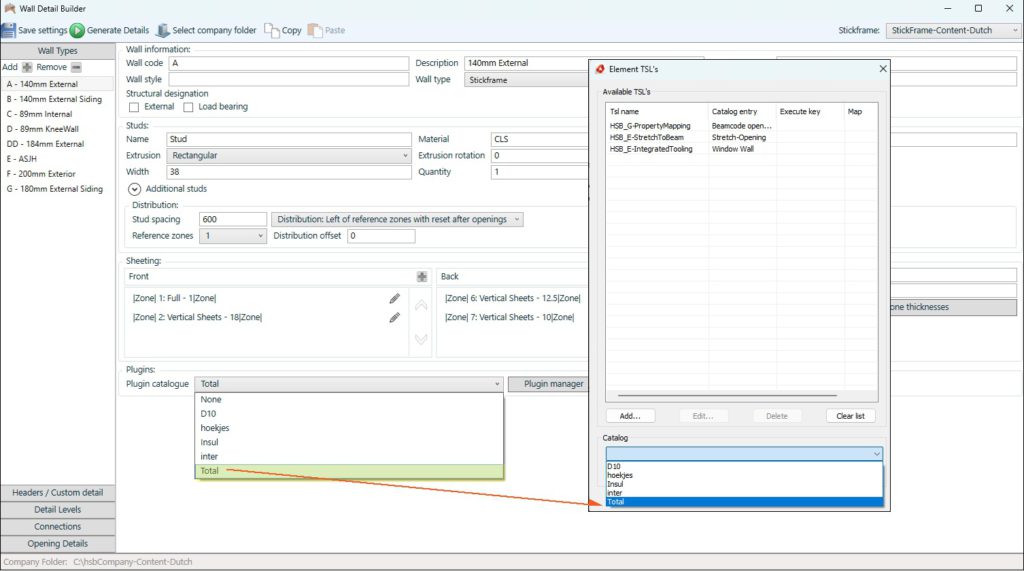Click the Delete button in Element TSL's
Viewport: 1024px width, 571px height.
point(777,416)
